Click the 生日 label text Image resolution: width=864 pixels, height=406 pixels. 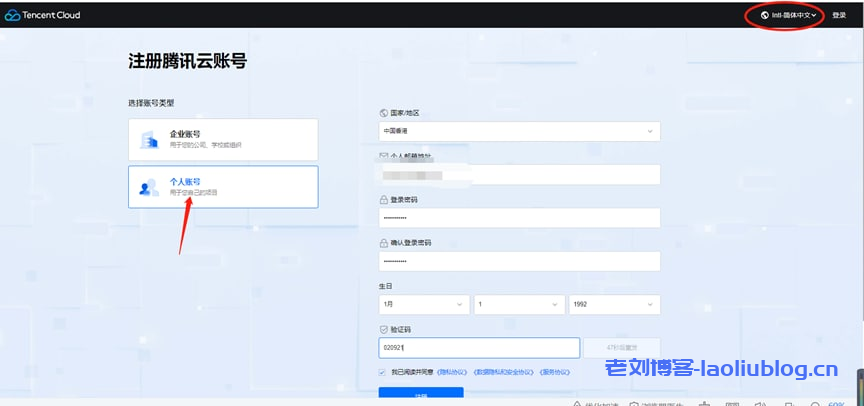point(385,286)
